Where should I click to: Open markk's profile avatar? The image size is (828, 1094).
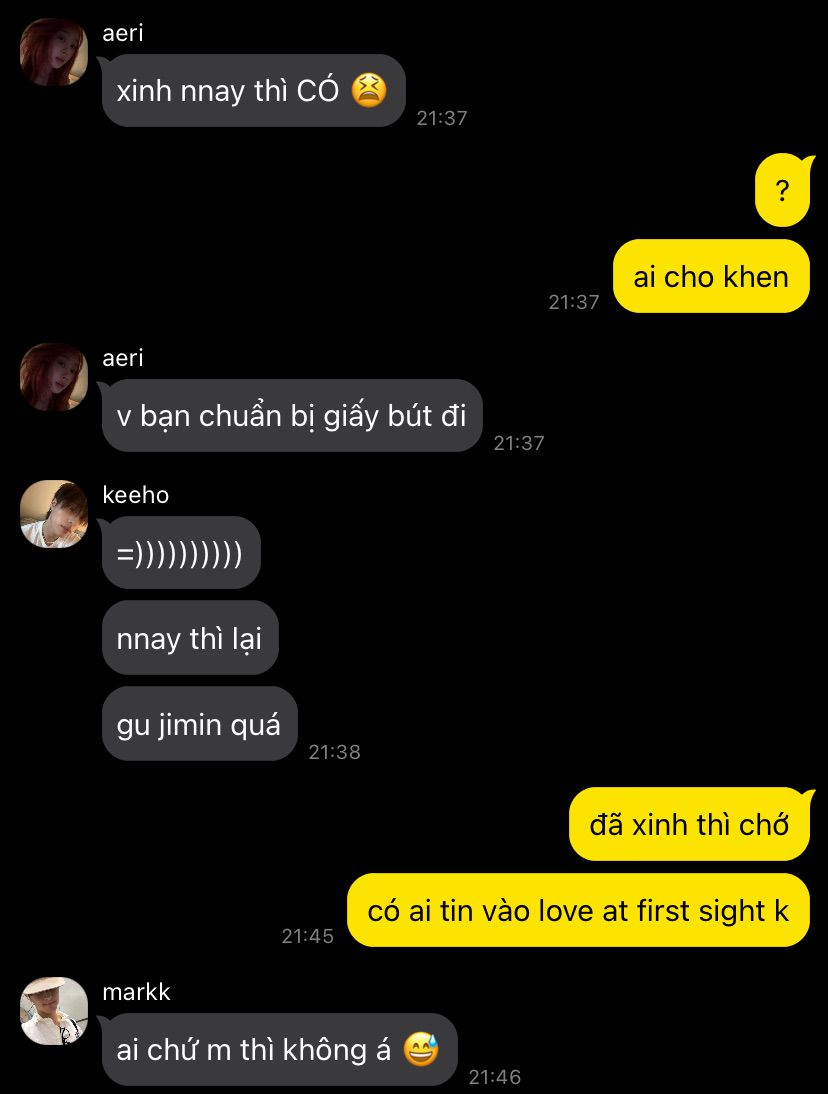pyautogui.click(x=54, y=1010)
